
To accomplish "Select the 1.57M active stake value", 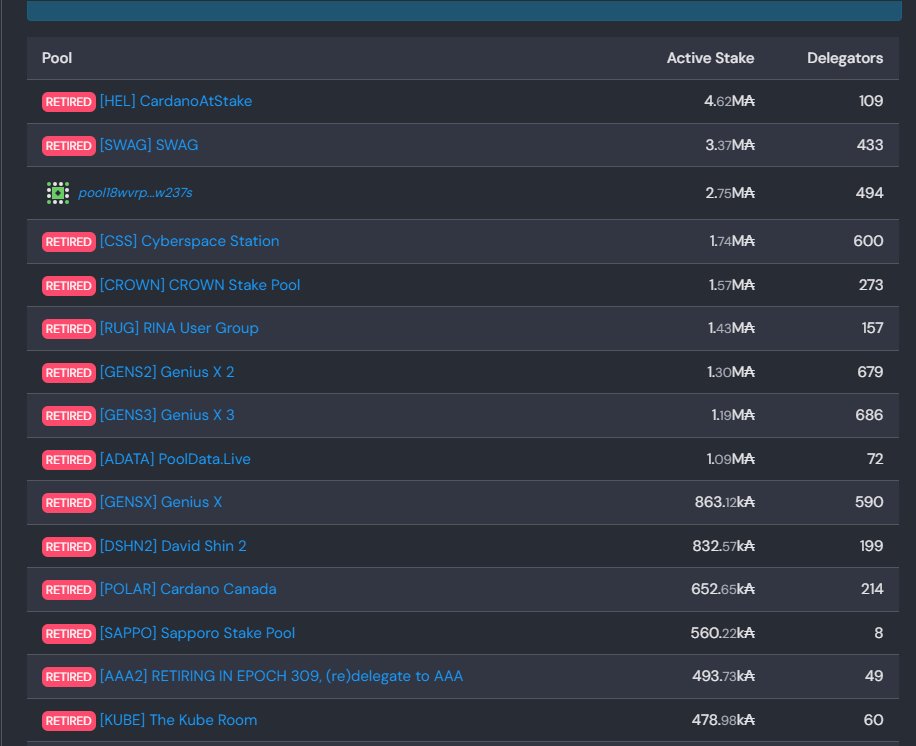I will [731, 284].
